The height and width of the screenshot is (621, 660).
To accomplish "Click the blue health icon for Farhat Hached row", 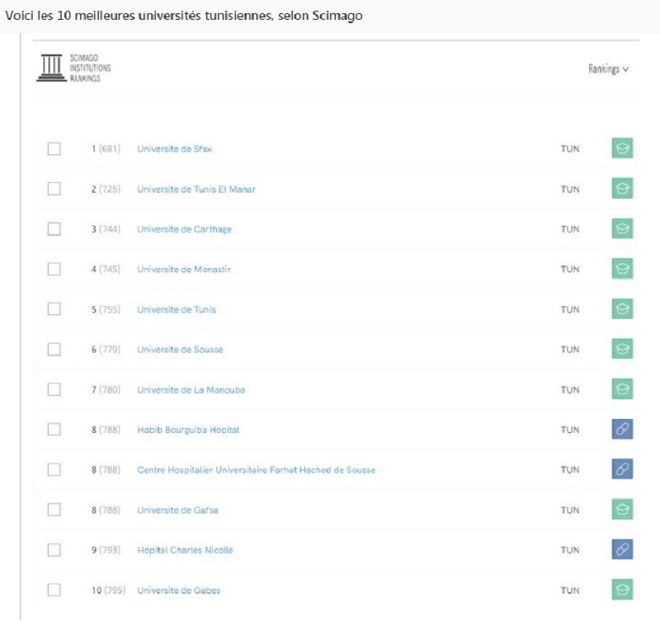I will click(622, 470).
